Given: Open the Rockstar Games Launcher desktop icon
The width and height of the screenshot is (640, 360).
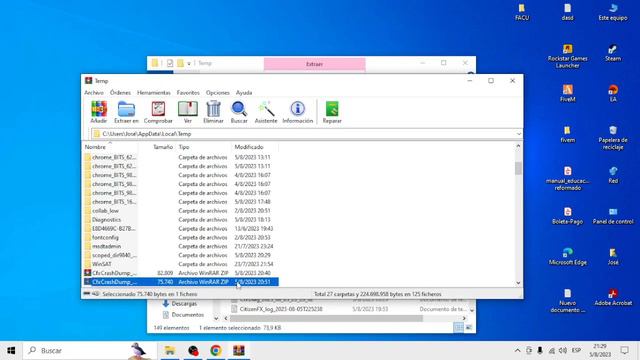Looking at the screenshot, I should pos(567,56).
